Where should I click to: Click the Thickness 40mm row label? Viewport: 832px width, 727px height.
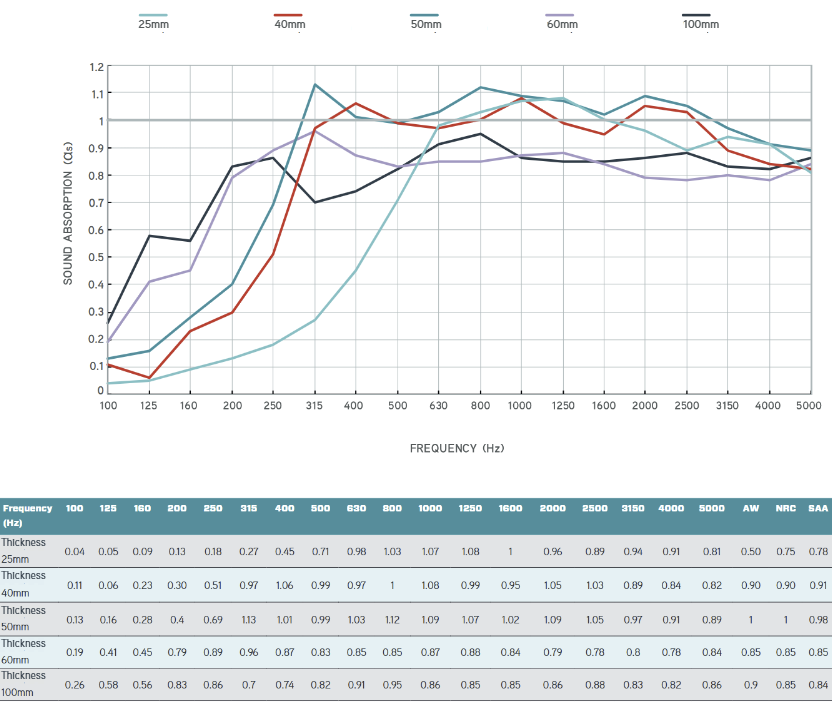click(x=23, y=584)
